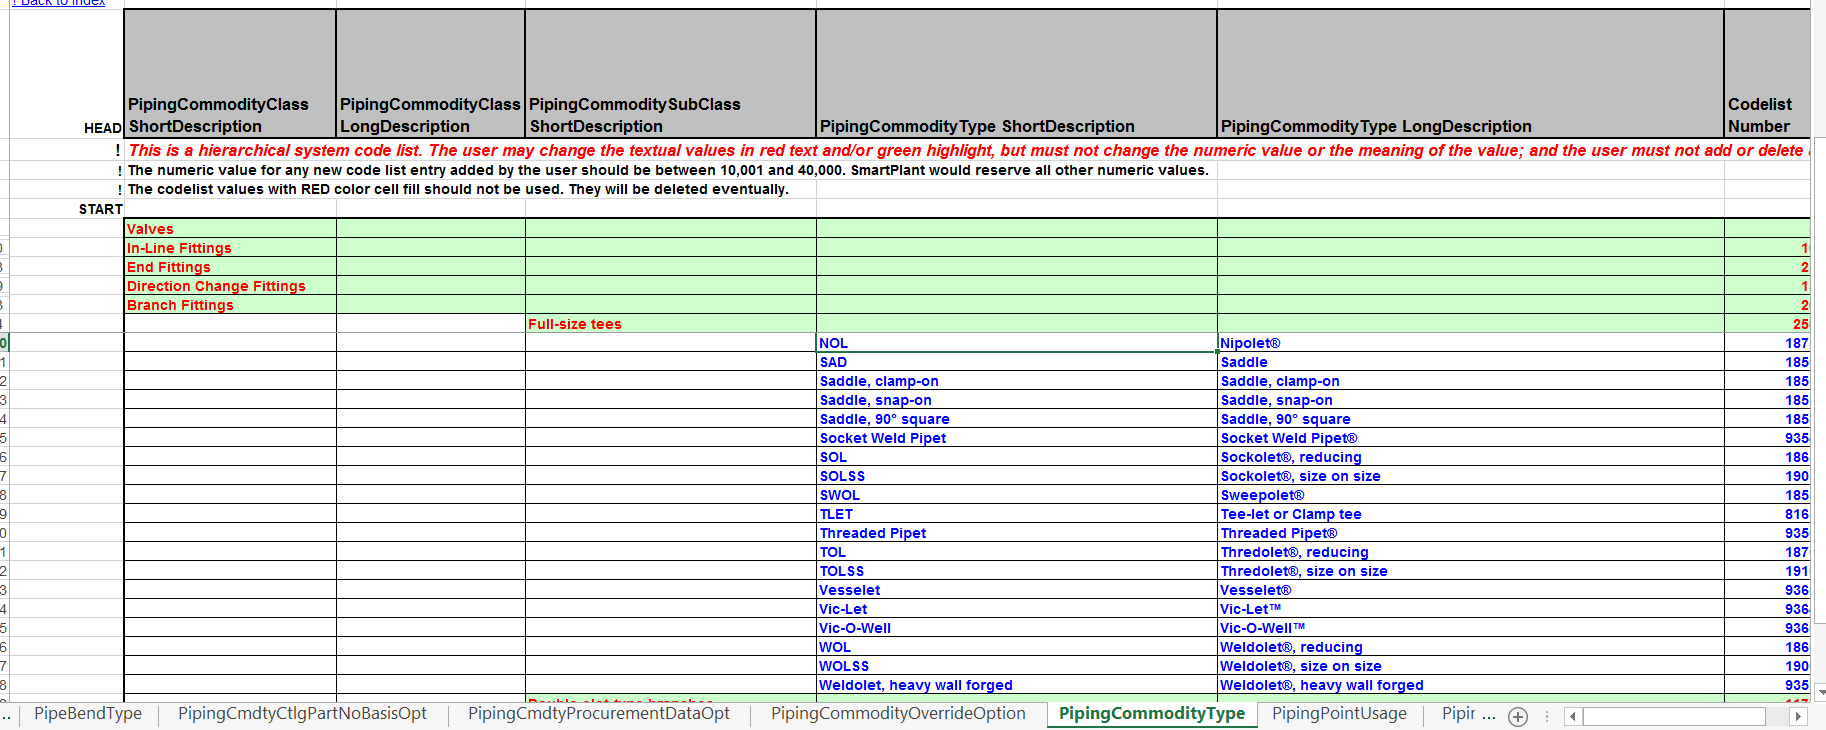The width and height of the screenshot is (1826, 730).
Task: Open the PipeBendType sheet tab
Action: 88,714
